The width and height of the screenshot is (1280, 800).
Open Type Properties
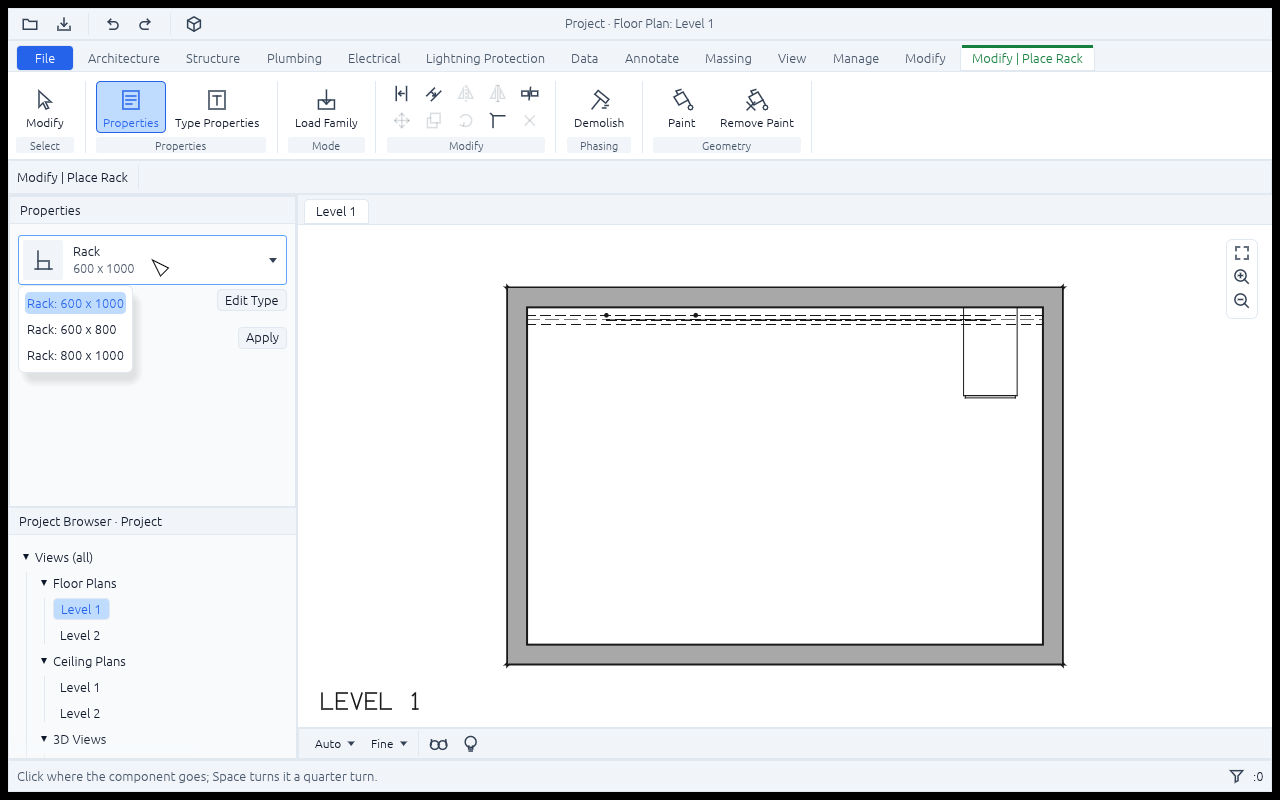pyautogui.click(x=217, y=108)
